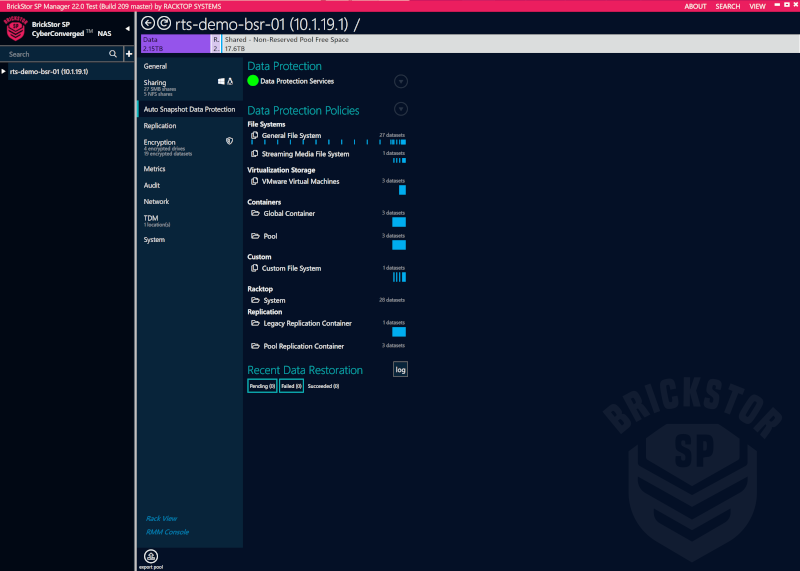Click the Pool folder icon
800x571 pixels.
[255, 236]
